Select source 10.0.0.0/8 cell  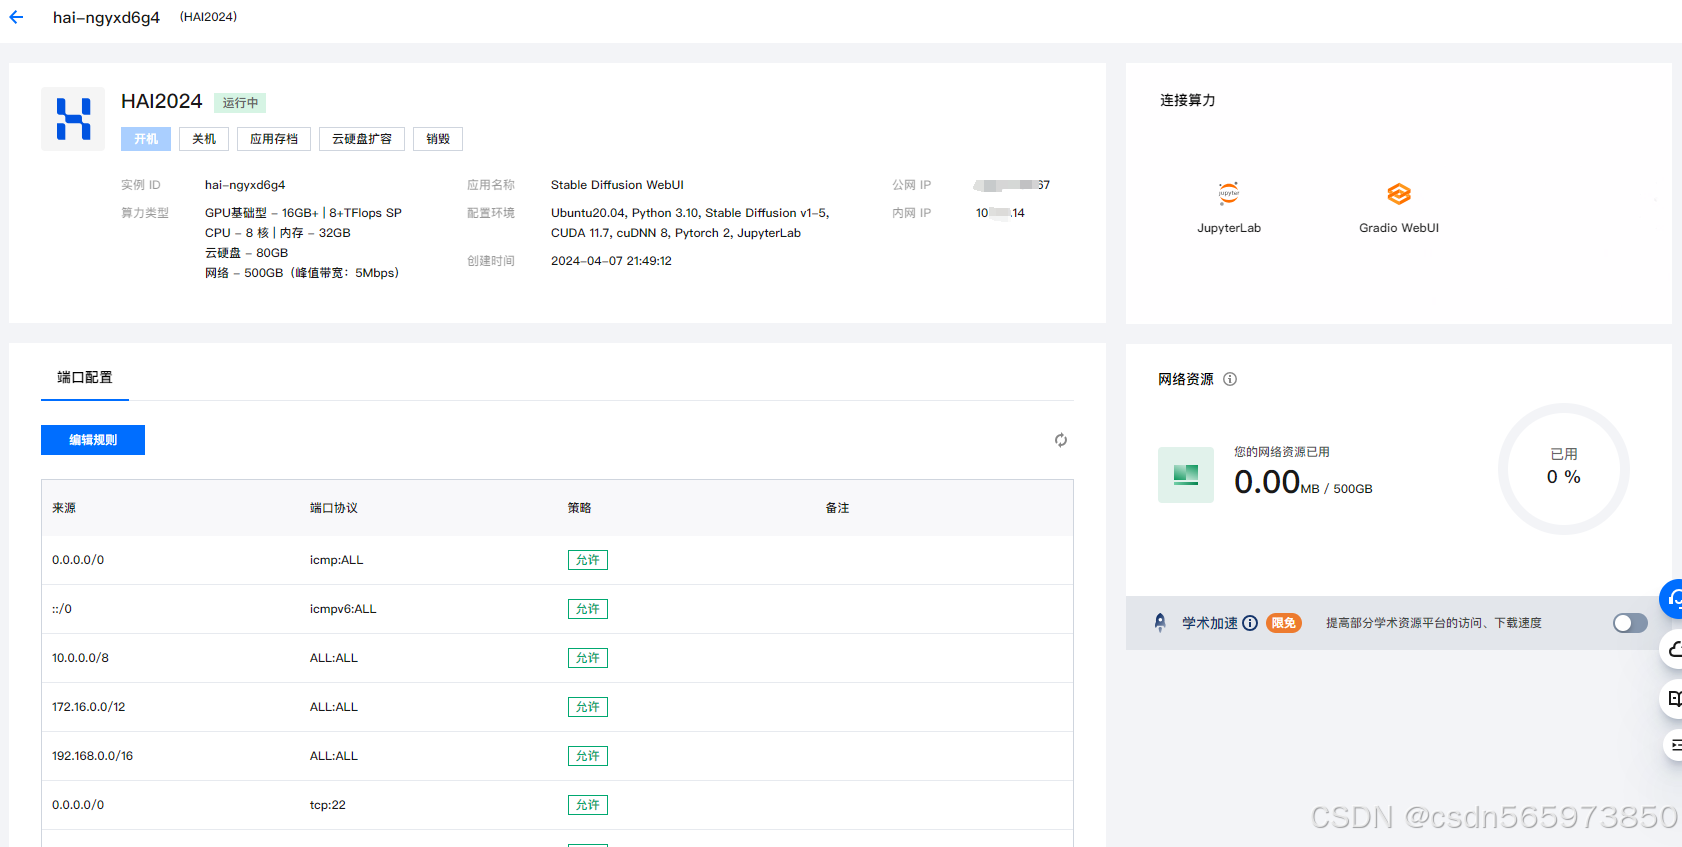[80, 658]
